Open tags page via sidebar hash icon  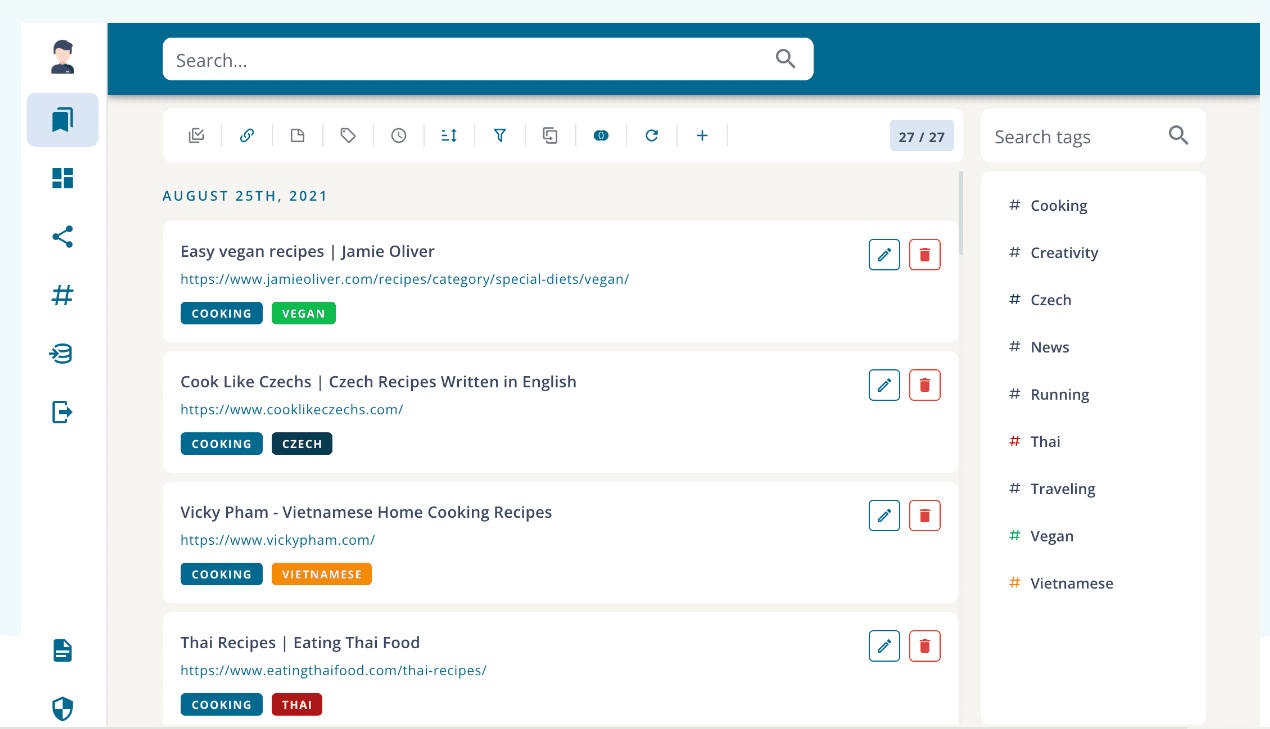pos(62,295)
